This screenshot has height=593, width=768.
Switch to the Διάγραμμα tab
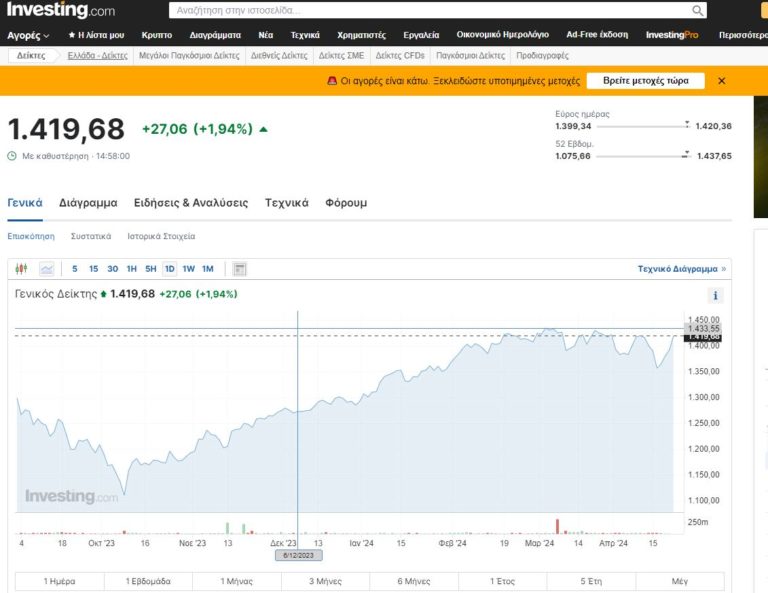(x=88, y=203)
